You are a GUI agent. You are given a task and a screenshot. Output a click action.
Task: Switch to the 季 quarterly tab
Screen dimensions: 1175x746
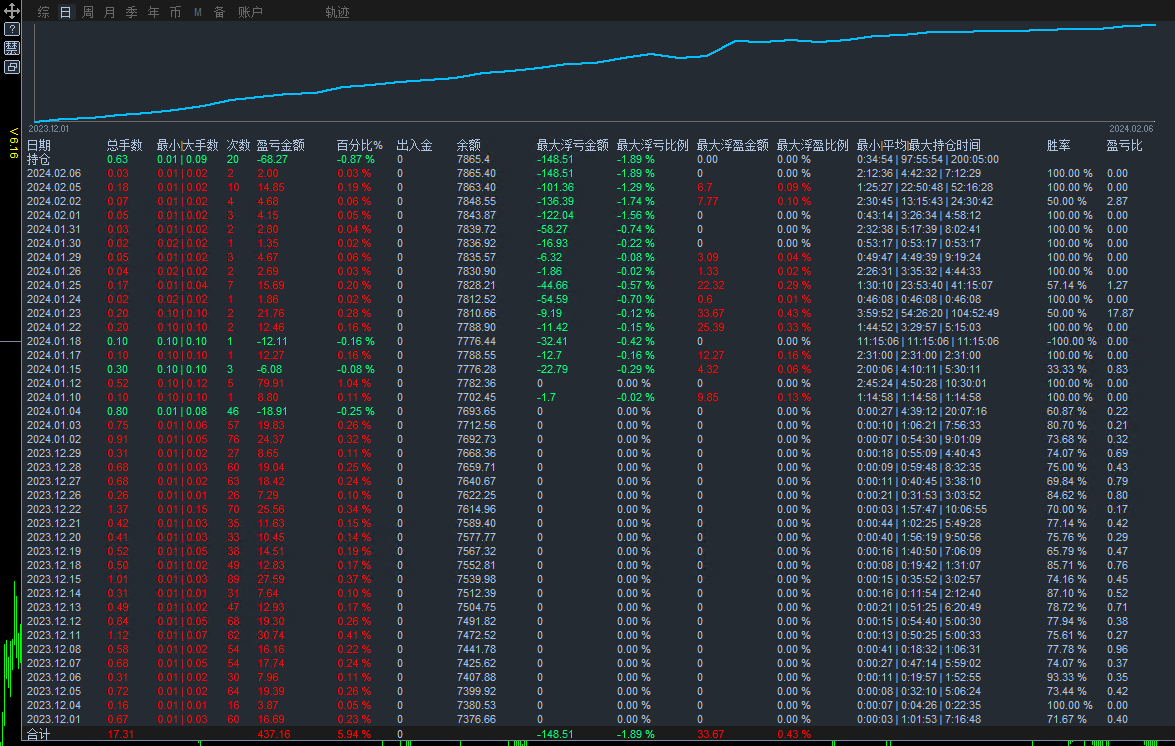[x=131, y=13]
